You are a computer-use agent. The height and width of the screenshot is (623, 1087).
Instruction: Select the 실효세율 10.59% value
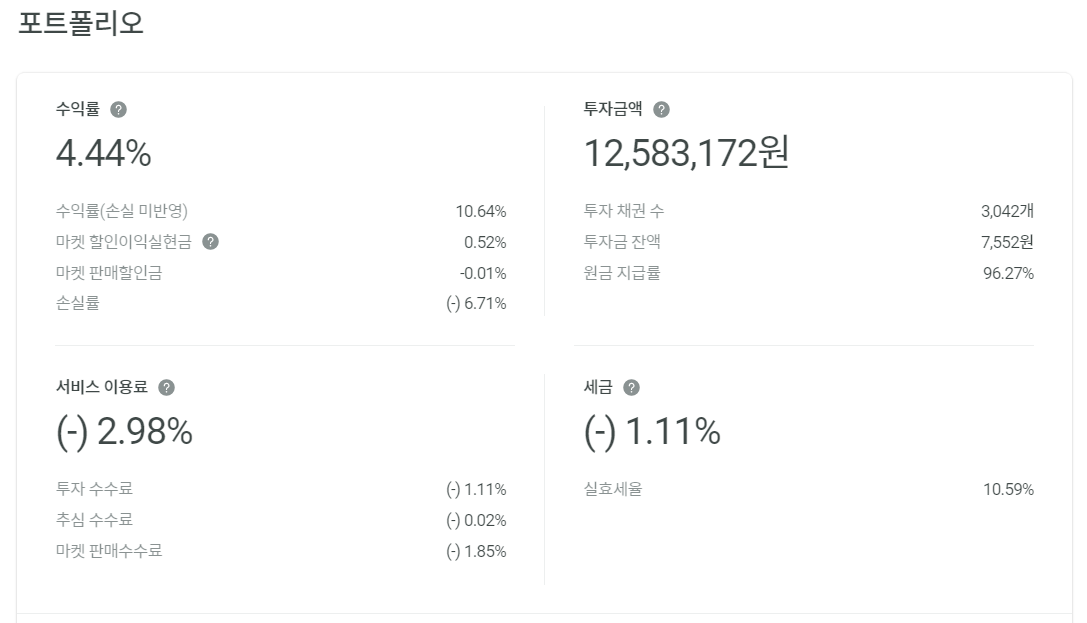(1008, 489)
